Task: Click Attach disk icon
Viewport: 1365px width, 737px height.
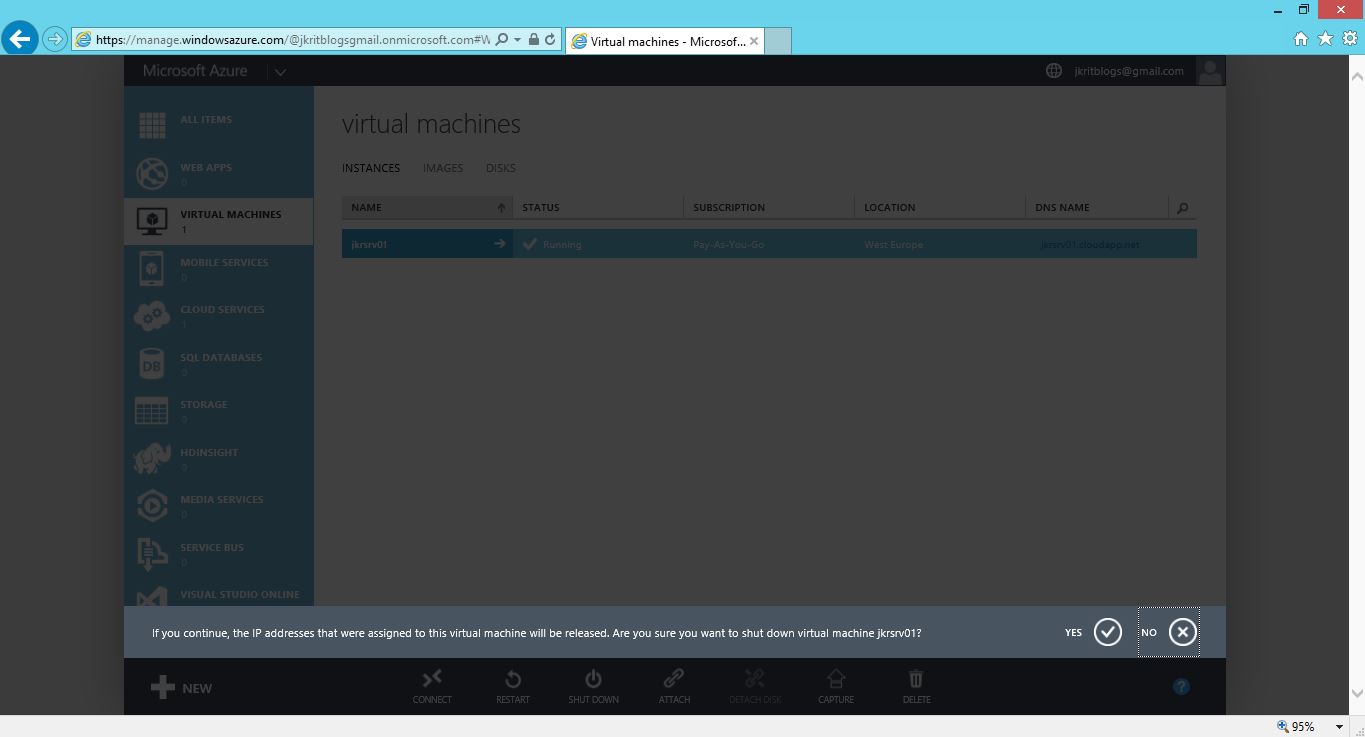Action: (674, 679)
